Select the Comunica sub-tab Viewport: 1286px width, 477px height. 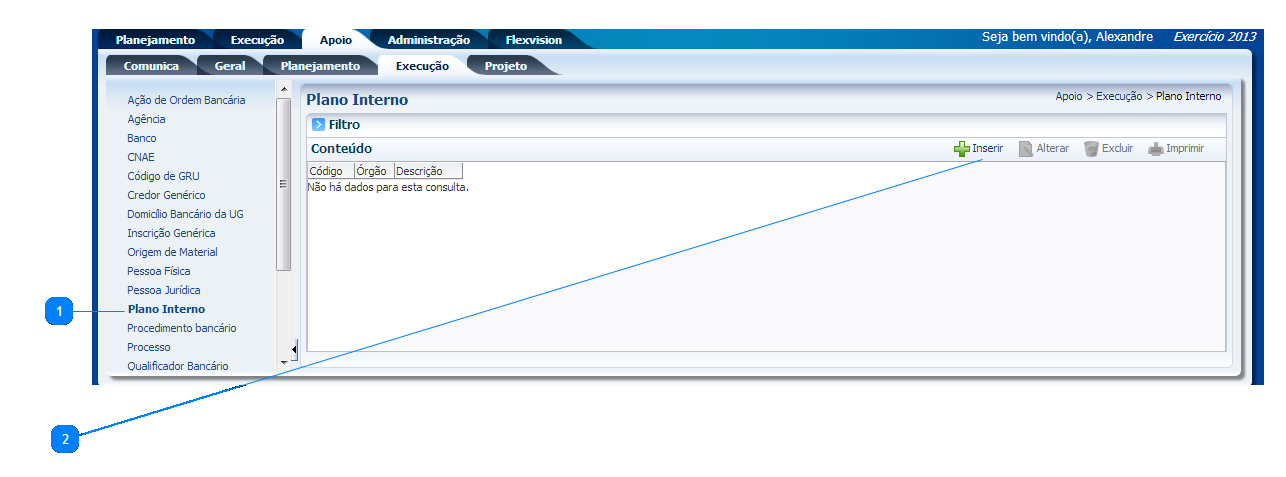[x=151, y=66]
